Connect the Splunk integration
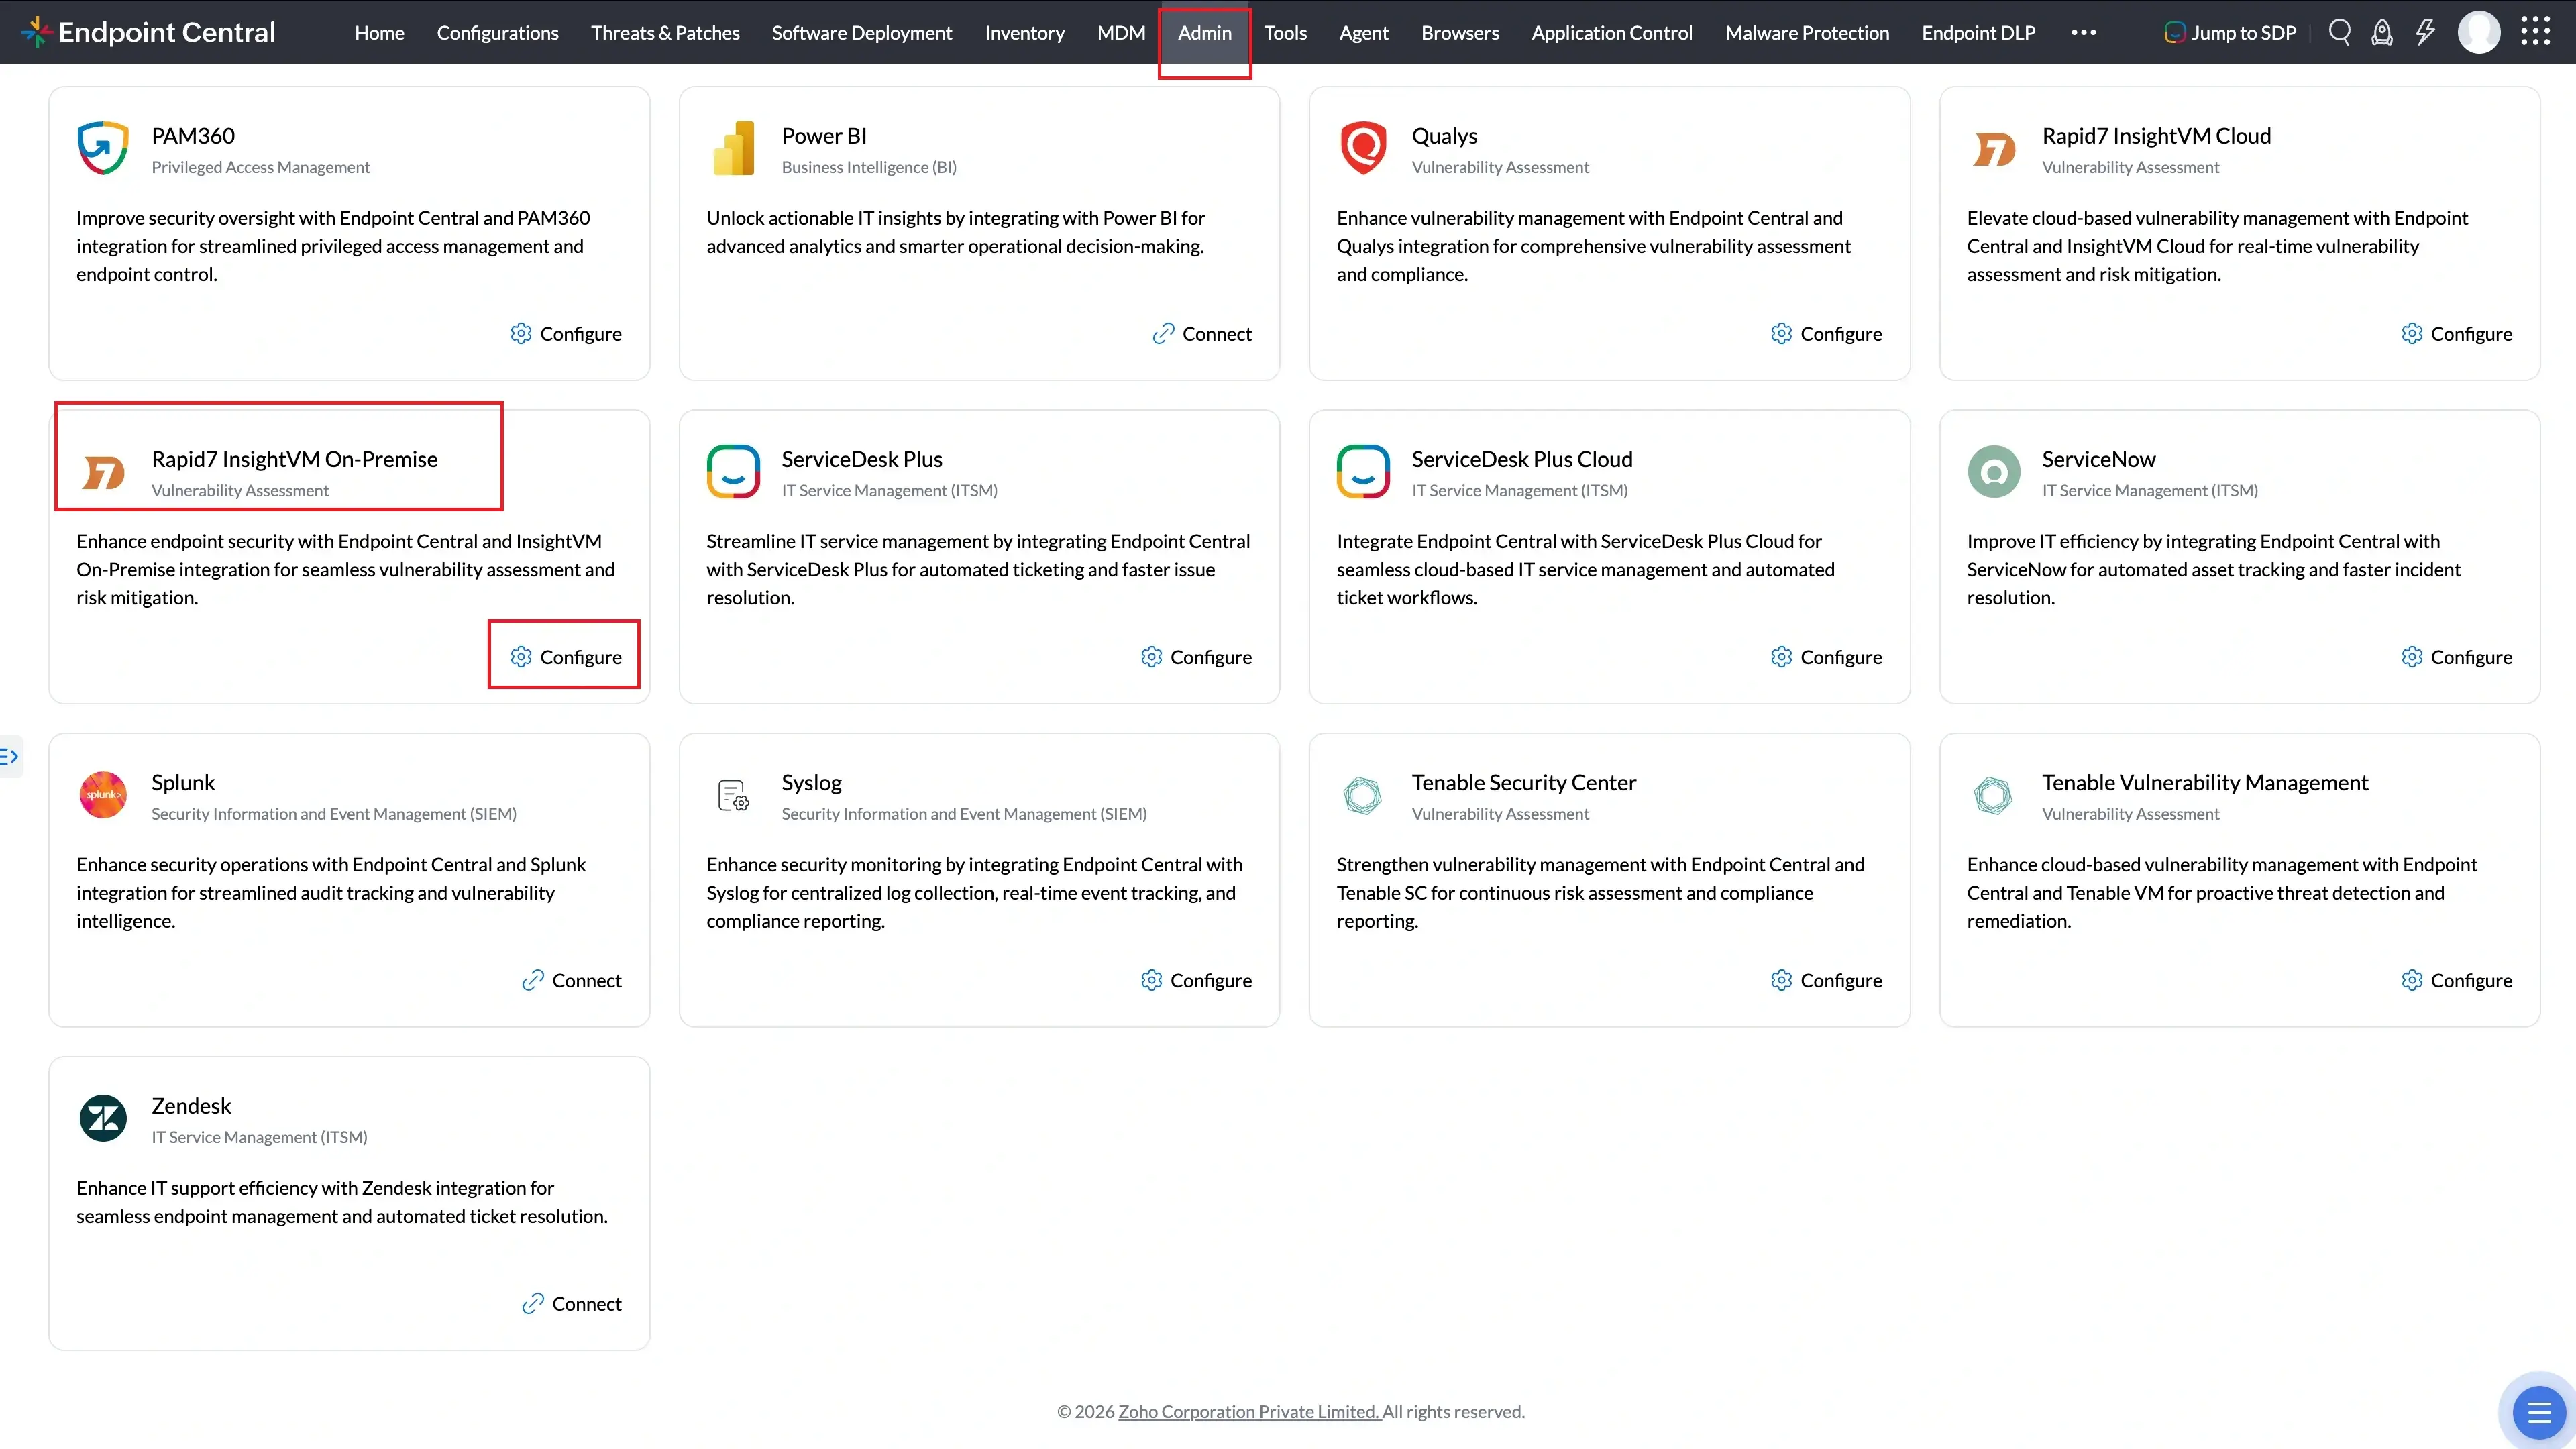The width and height of the screenshot is (2576, 1449). [572, 980]
